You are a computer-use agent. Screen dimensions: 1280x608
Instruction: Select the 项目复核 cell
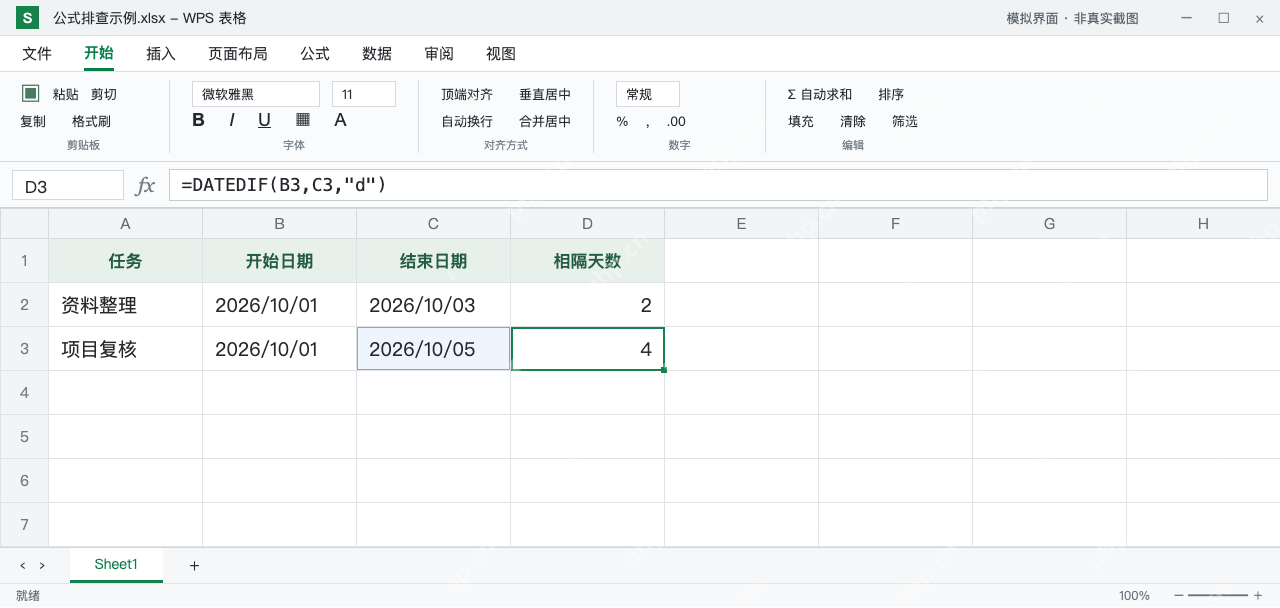pyautogui.click(x=126, y=349)
